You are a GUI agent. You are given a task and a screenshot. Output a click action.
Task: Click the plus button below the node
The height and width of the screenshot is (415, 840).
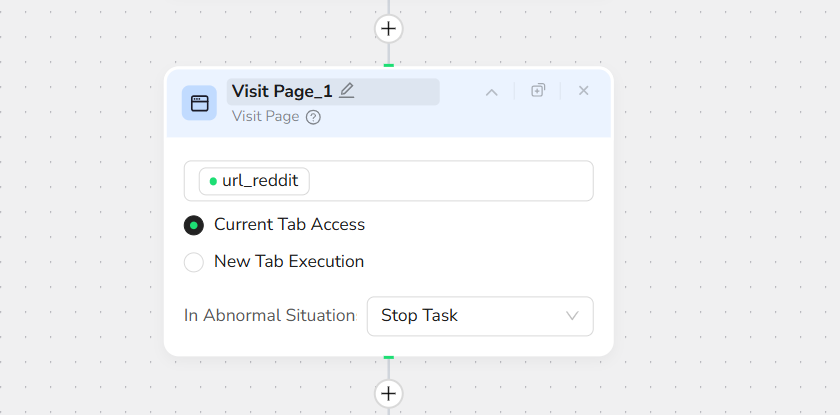coord(389,393)
